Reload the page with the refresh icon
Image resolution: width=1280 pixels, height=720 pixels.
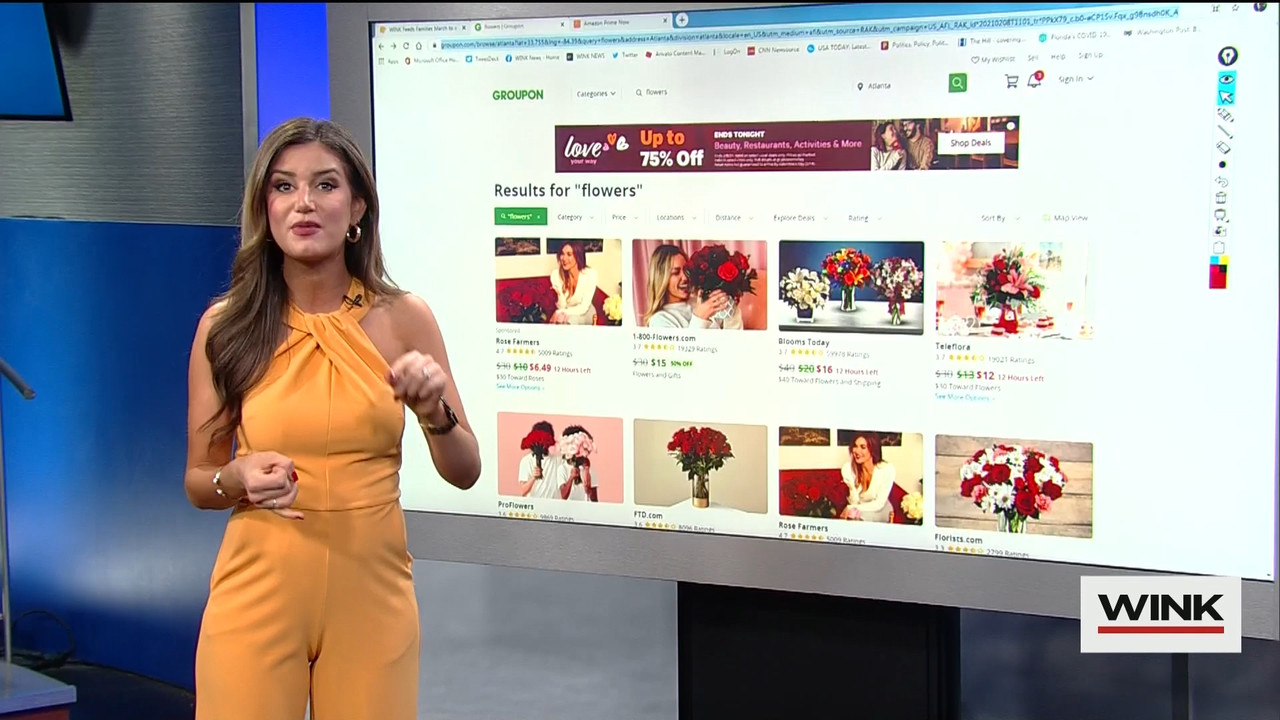point(406,46)
